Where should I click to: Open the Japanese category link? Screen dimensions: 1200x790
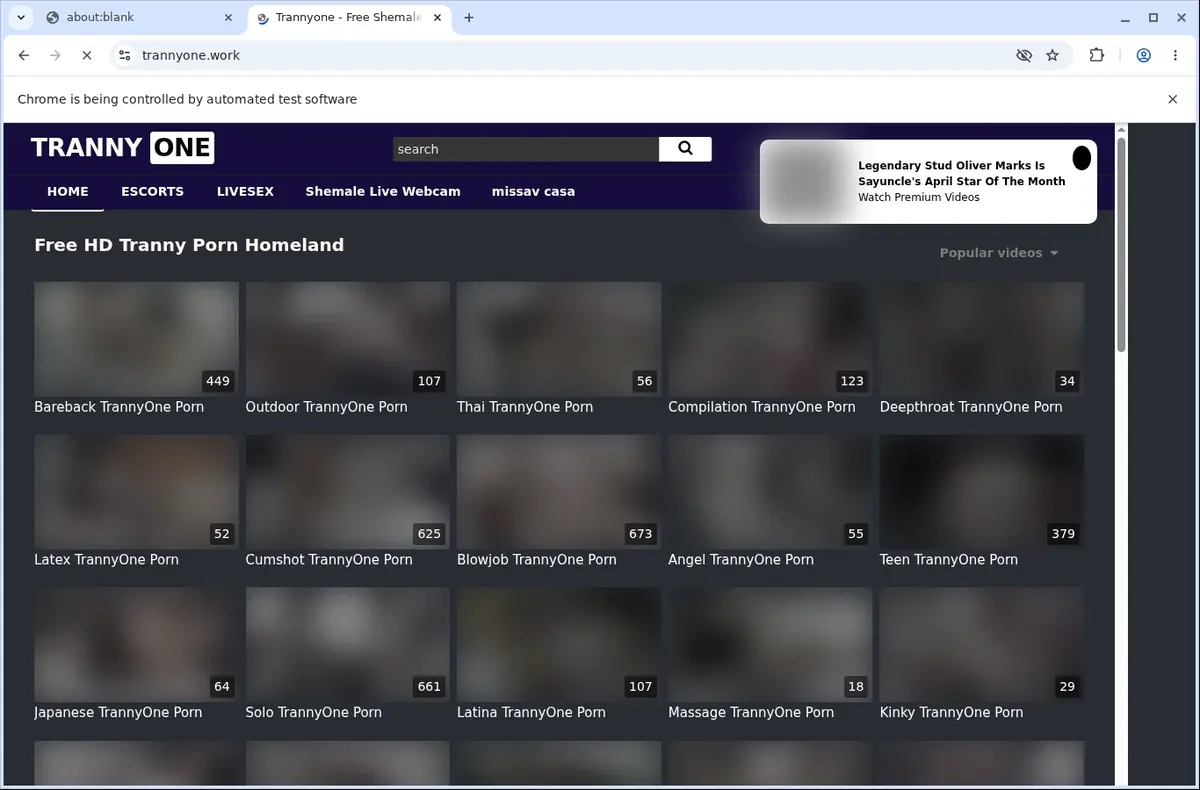[118, 713]
